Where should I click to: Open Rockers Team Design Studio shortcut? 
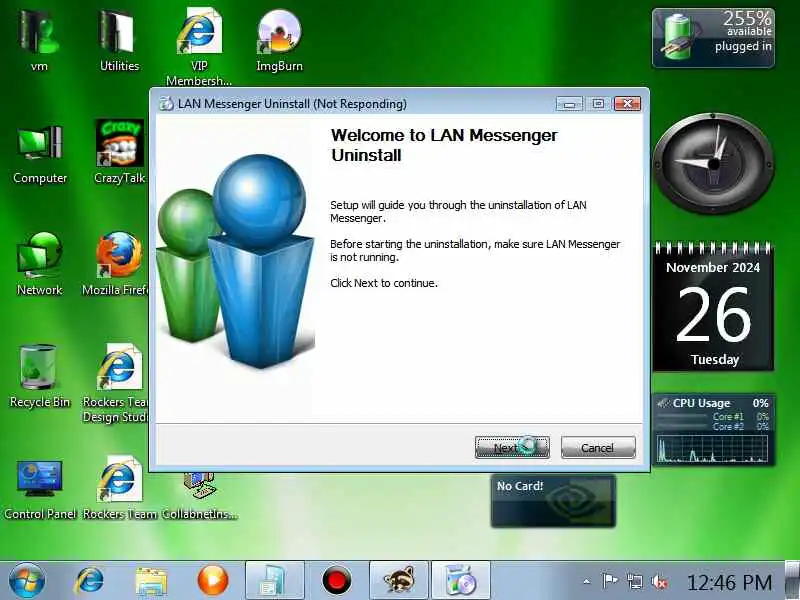point(117,383)
